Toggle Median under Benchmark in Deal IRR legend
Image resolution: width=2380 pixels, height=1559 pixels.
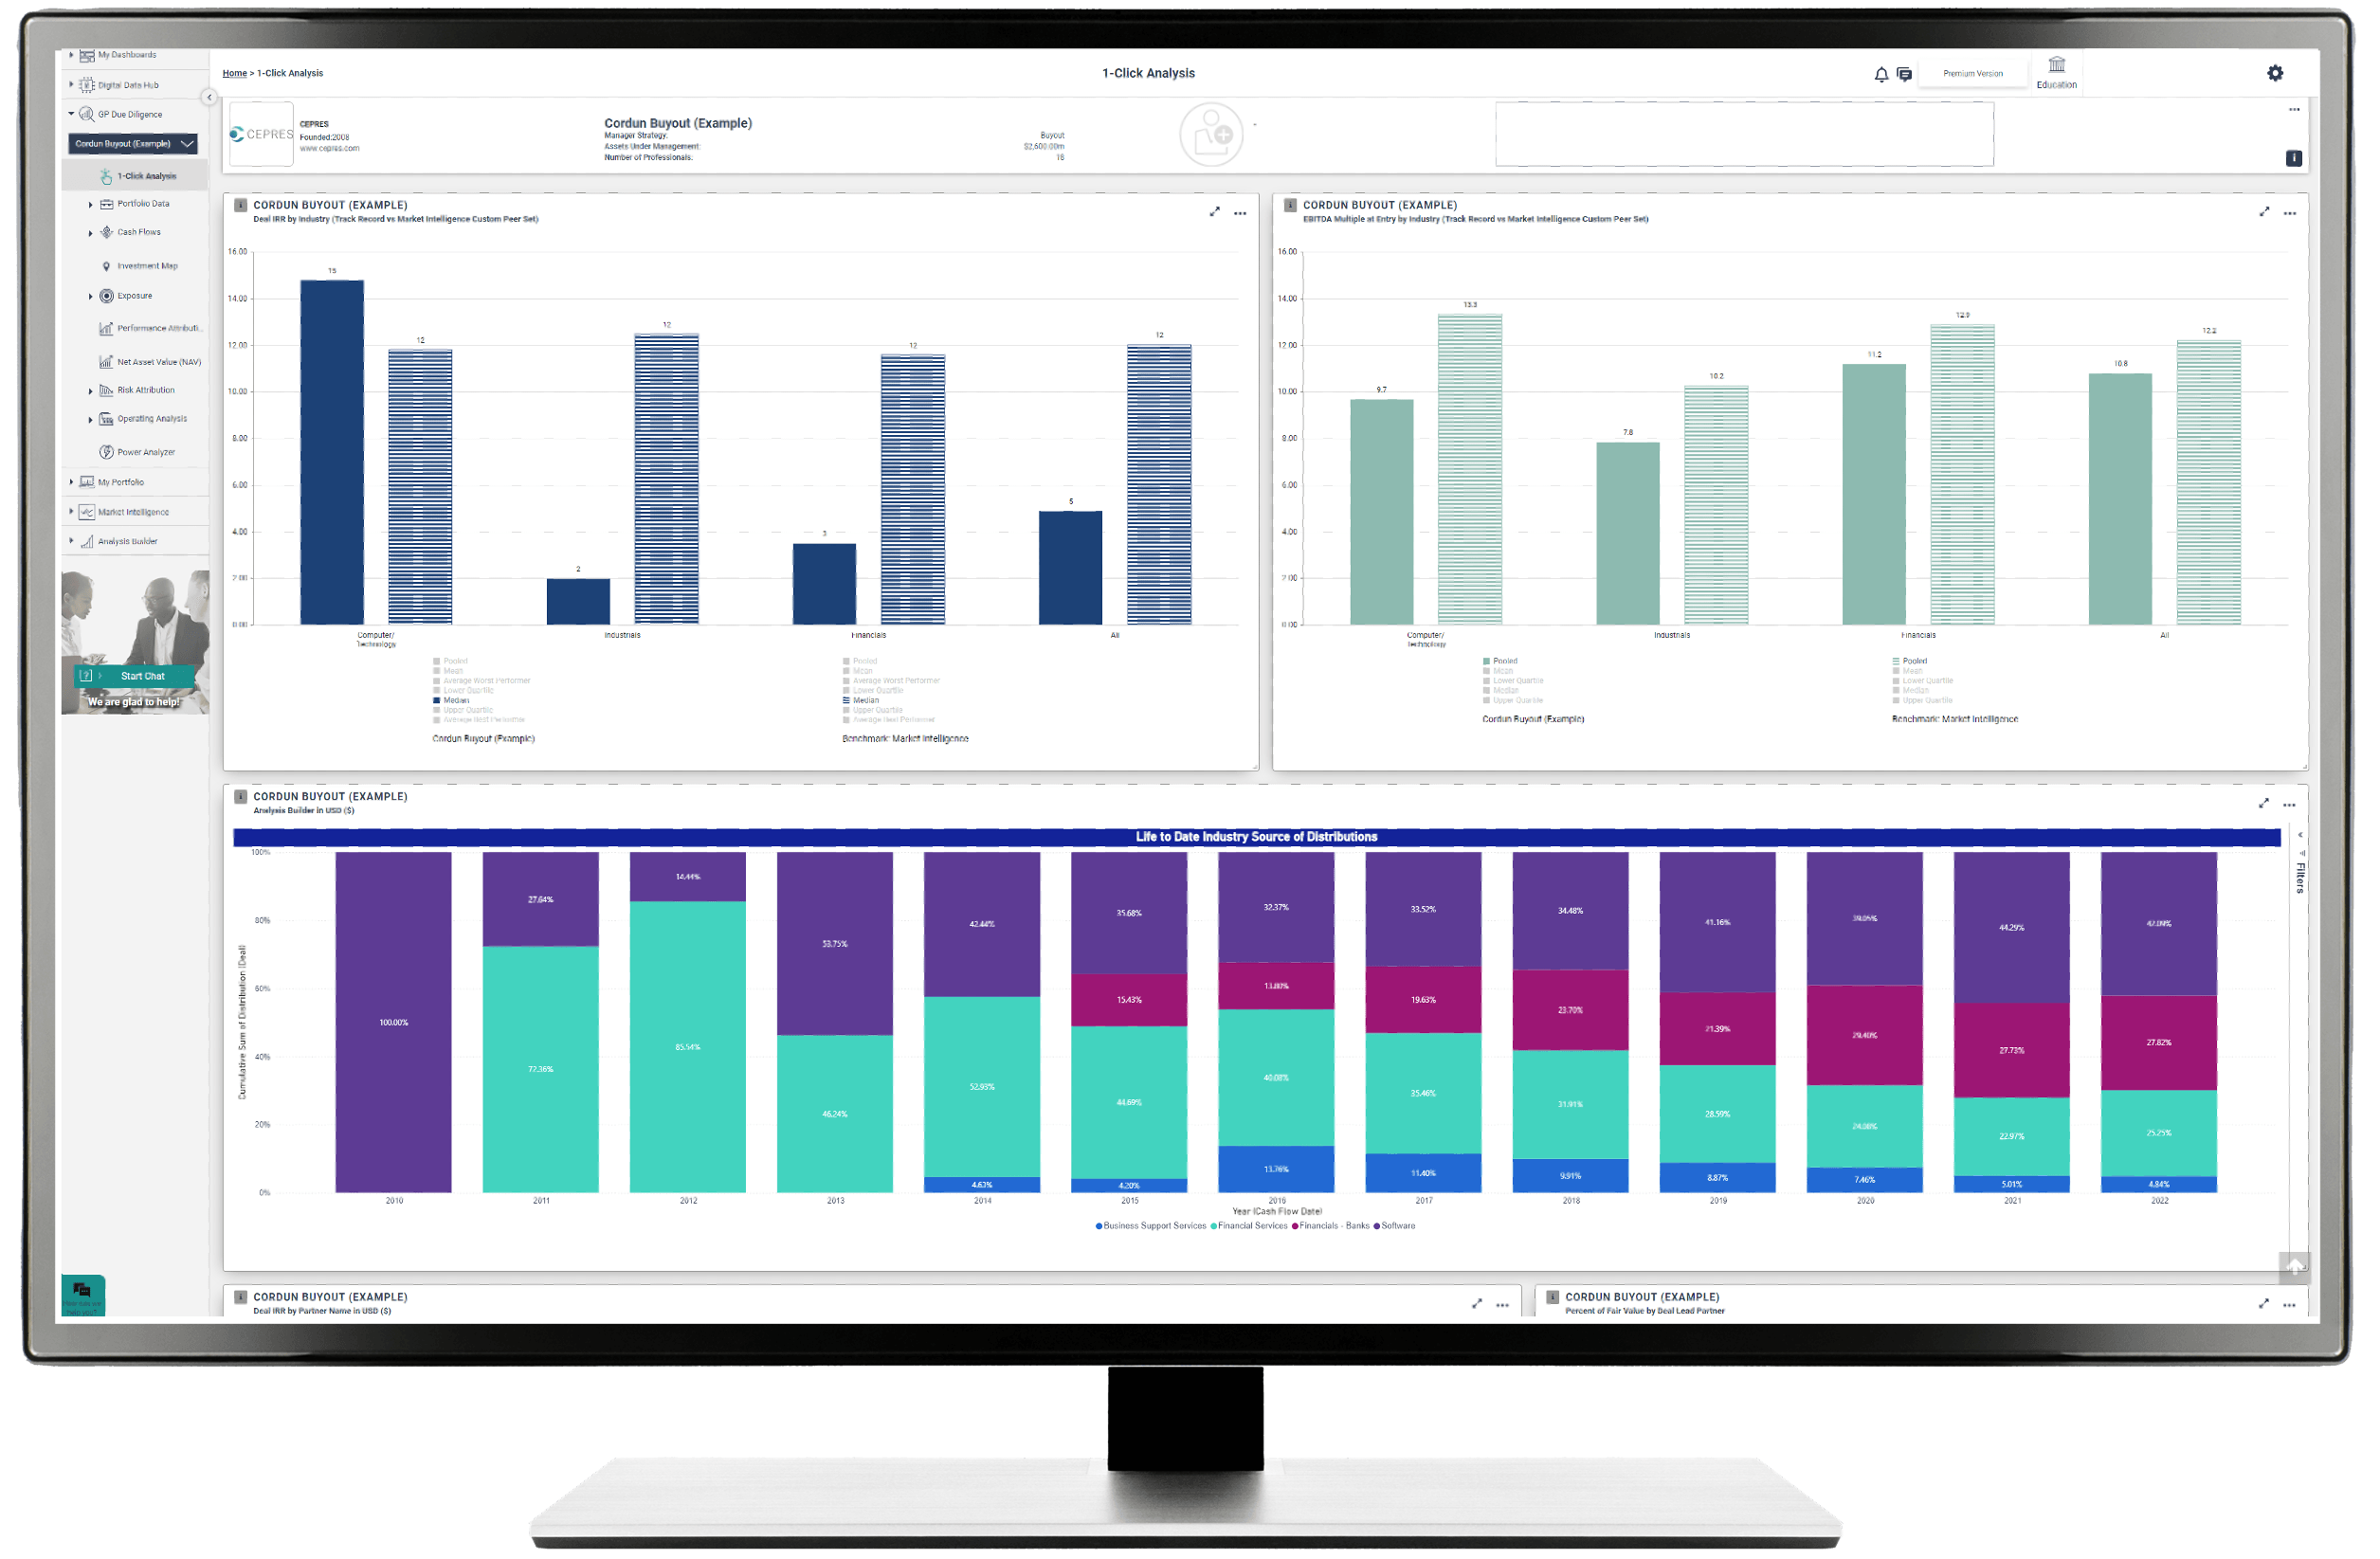coord(861,700)
